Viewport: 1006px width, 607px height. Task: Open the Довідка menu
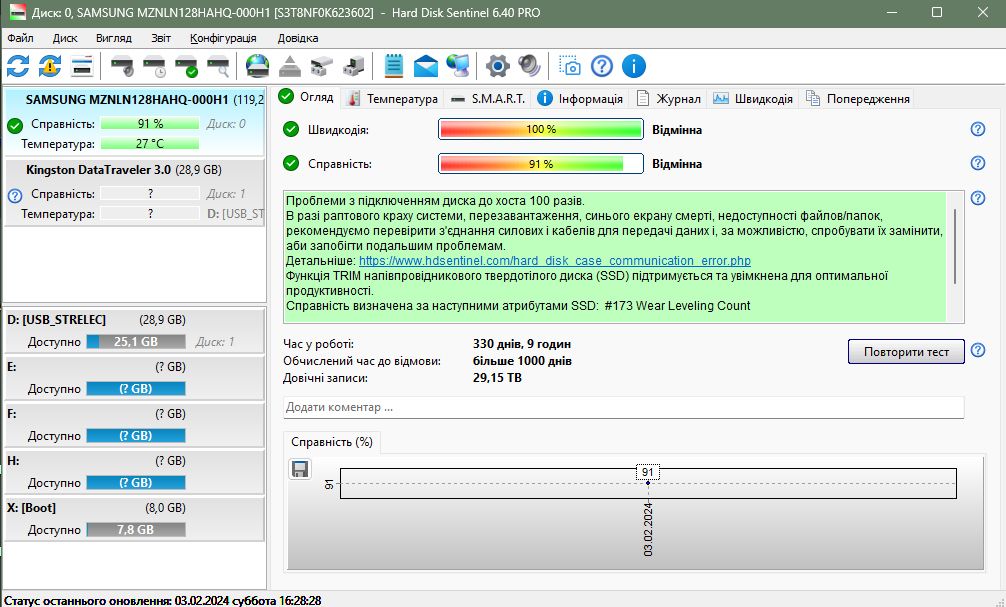pyautogui.click(x=298, y=38)
